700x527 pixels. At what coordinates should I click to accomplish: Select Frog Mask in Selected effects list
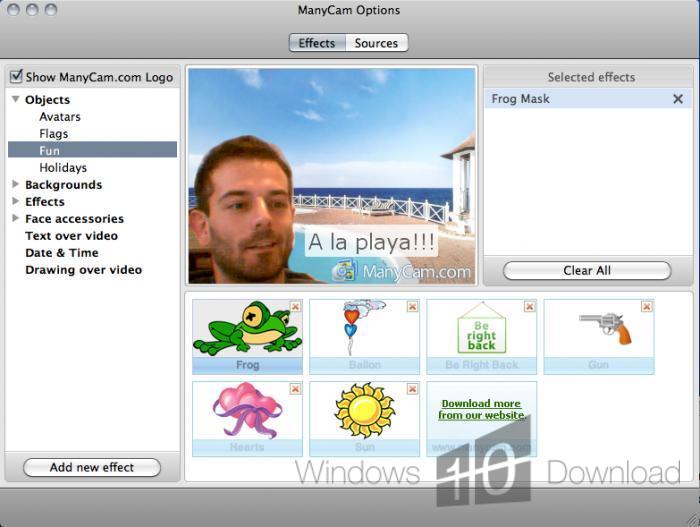588,99
